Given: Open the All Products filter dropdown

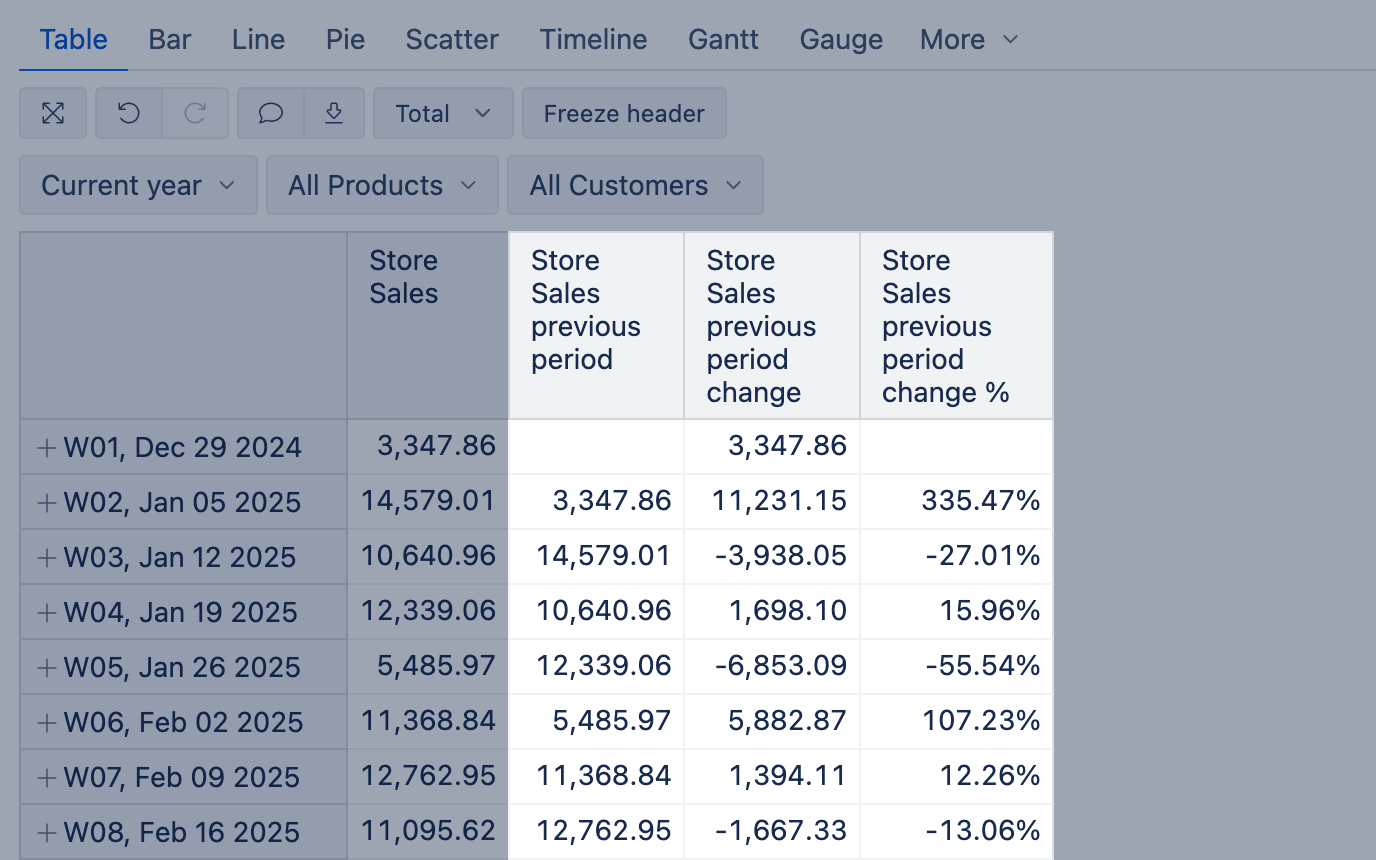Looking at the screenshot, I should [382, 185].
